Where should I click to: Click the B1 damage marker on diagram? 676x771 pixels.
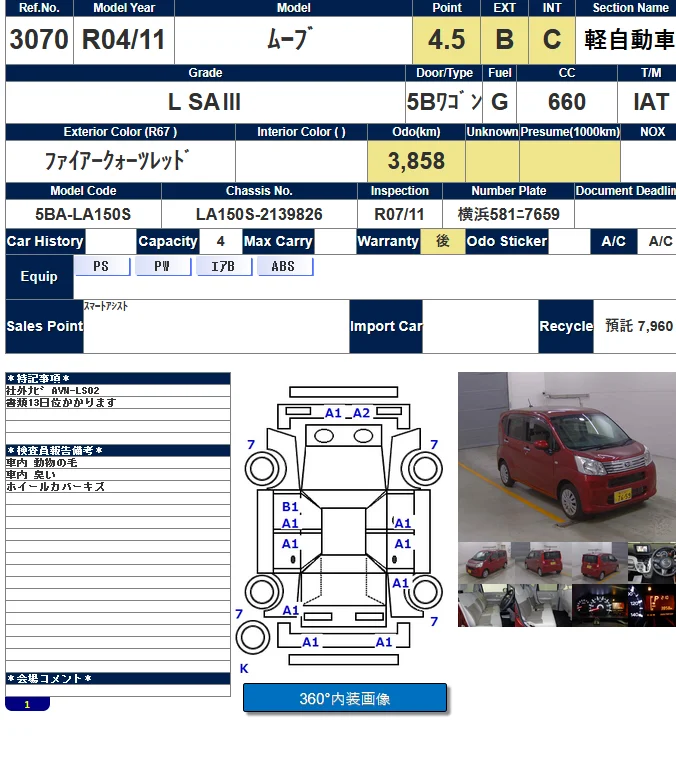(290, 508)
